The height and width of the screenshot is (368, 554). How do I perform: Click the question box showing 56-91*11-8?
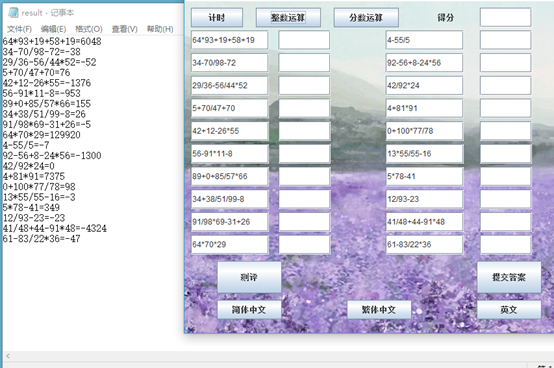click(x=230, y=154)
